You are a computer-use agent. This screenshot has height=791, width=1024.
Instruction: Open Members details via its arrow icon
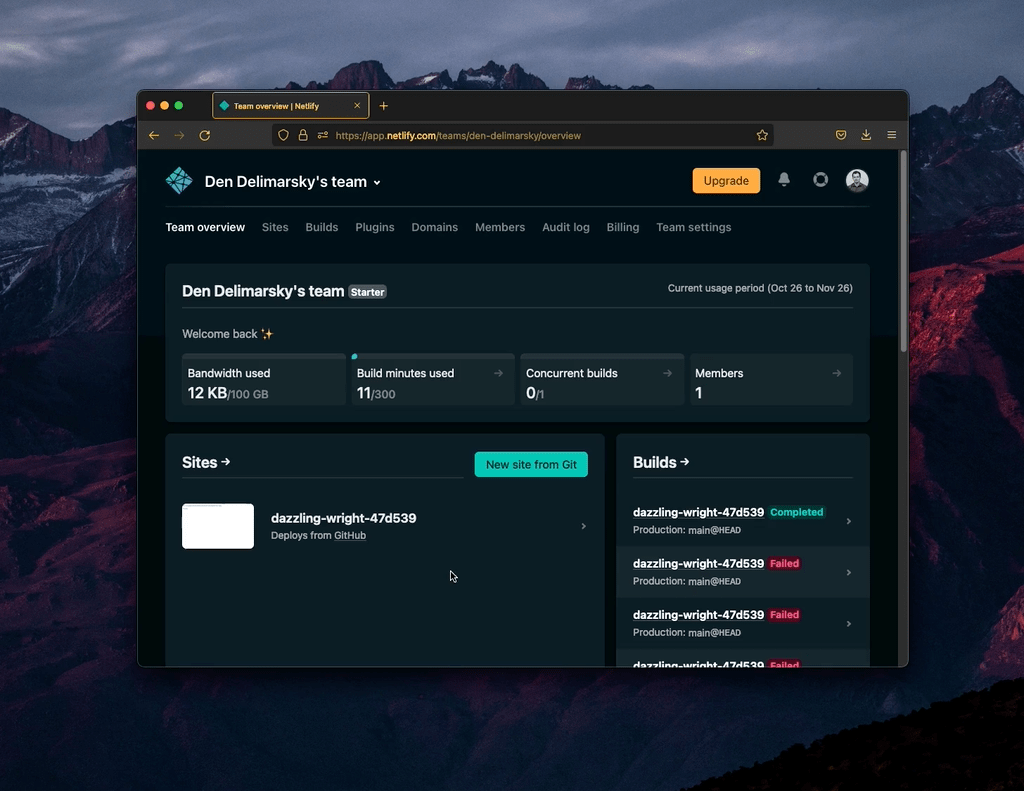pyautogui.click(x=838, y=372)
